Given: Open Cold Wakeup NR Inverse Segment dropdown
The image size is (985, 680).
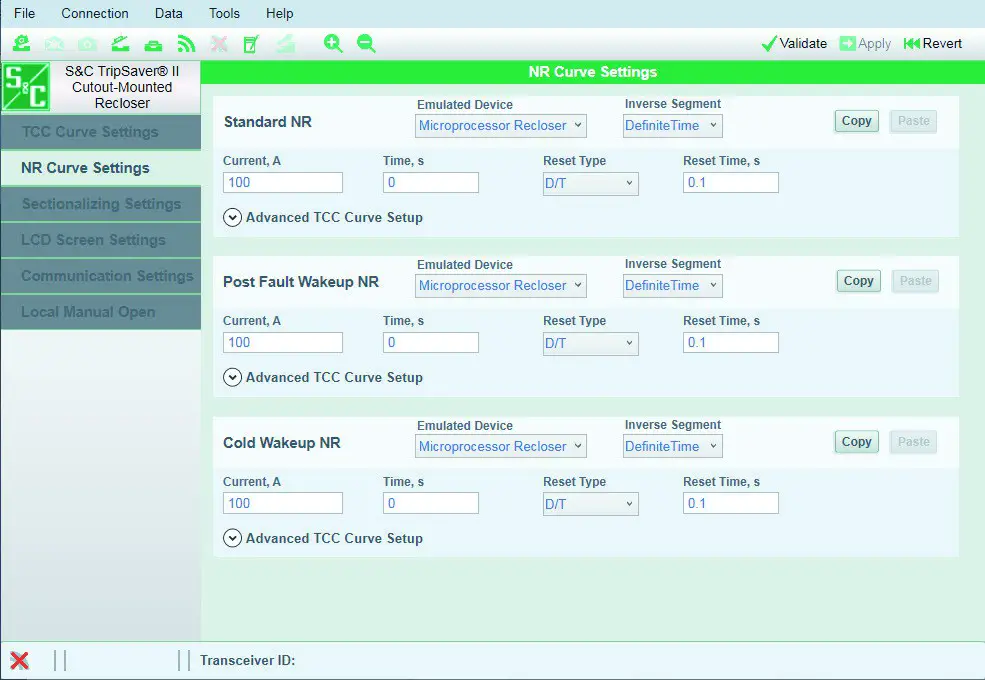Looking at the screenshot, I should tap(672, 446).
